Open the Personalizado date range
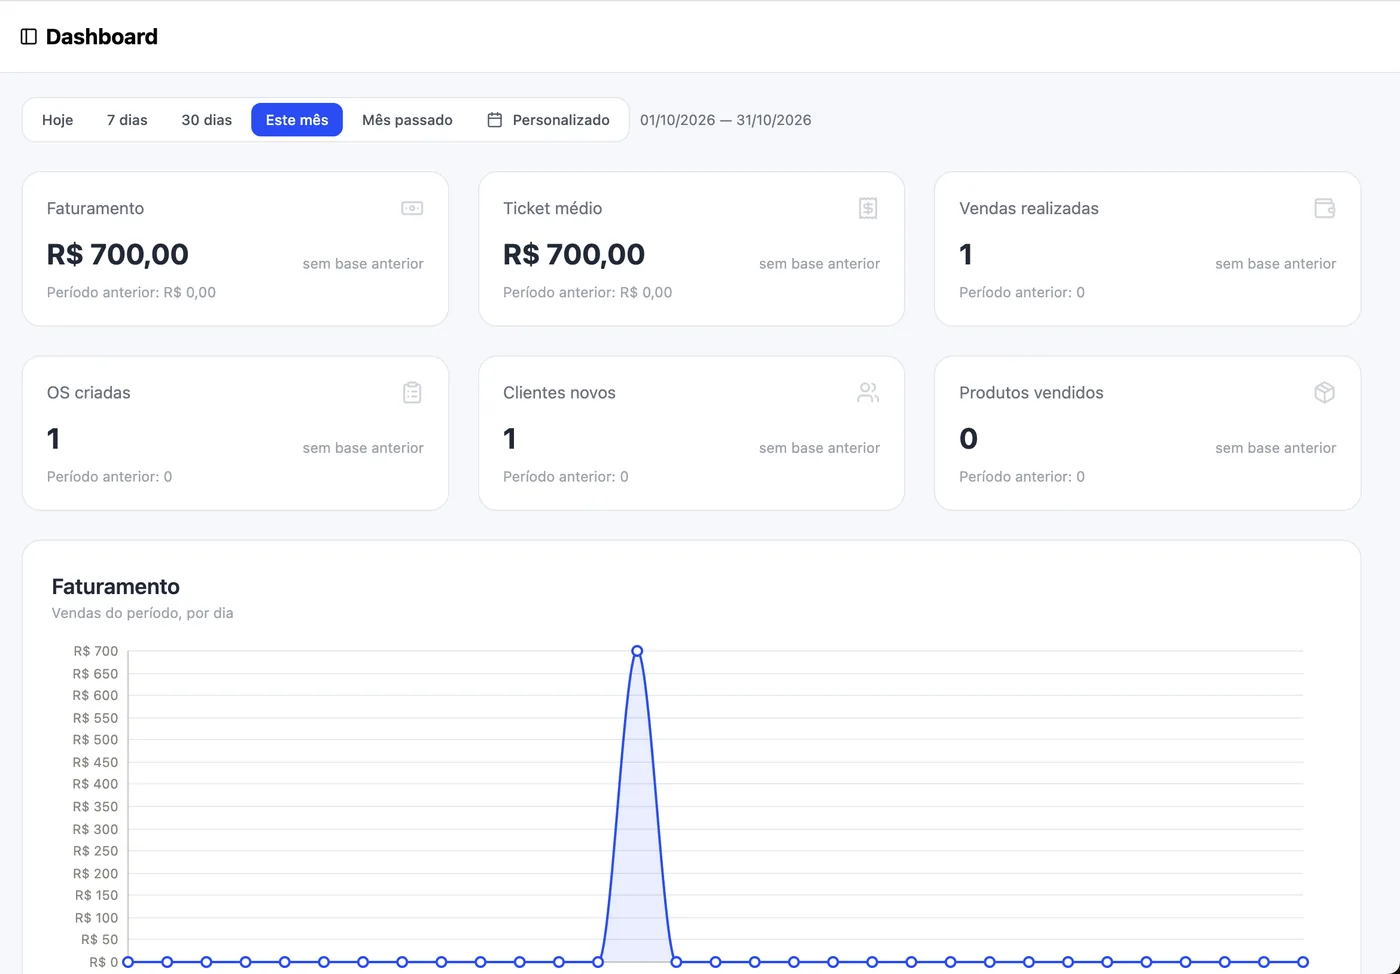 pos(548,120)
